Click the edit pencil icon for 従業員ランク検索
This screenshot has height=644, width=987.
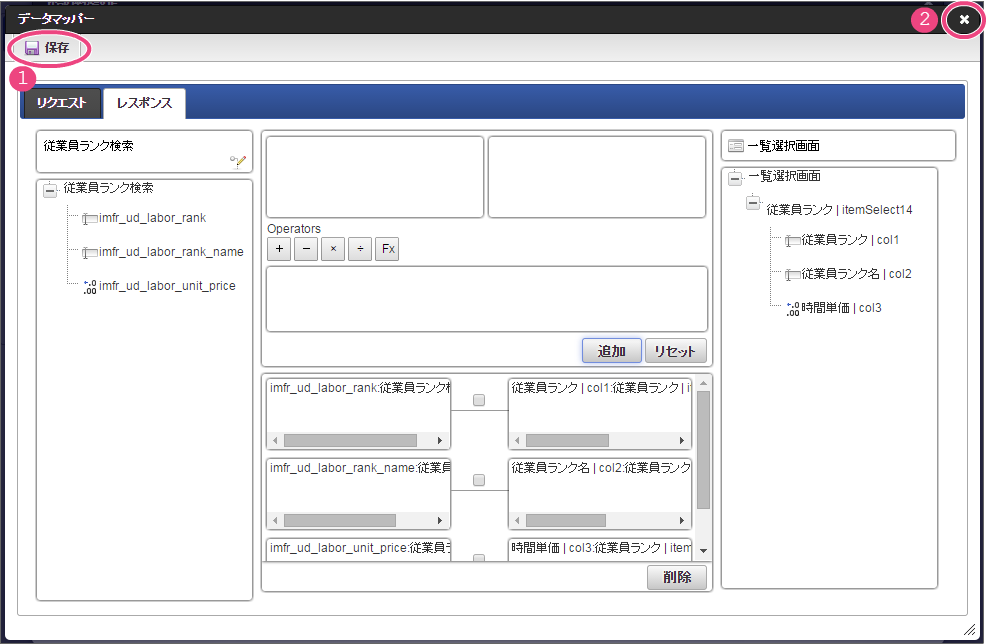click(x=238, y=162)
